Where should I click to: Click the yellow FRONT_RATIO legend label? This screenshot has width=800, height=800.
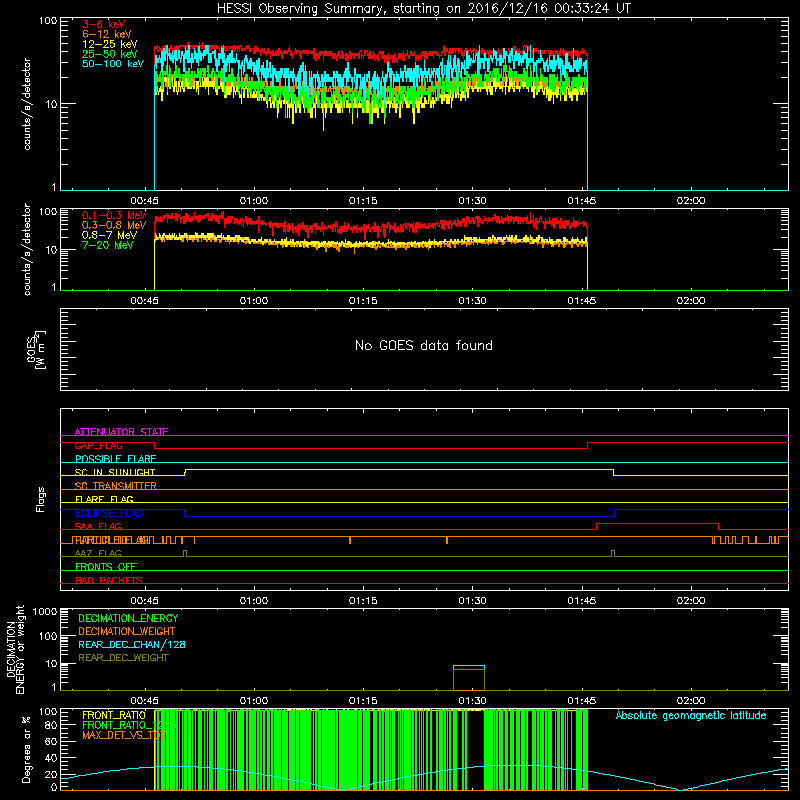(x=114, y=715)
